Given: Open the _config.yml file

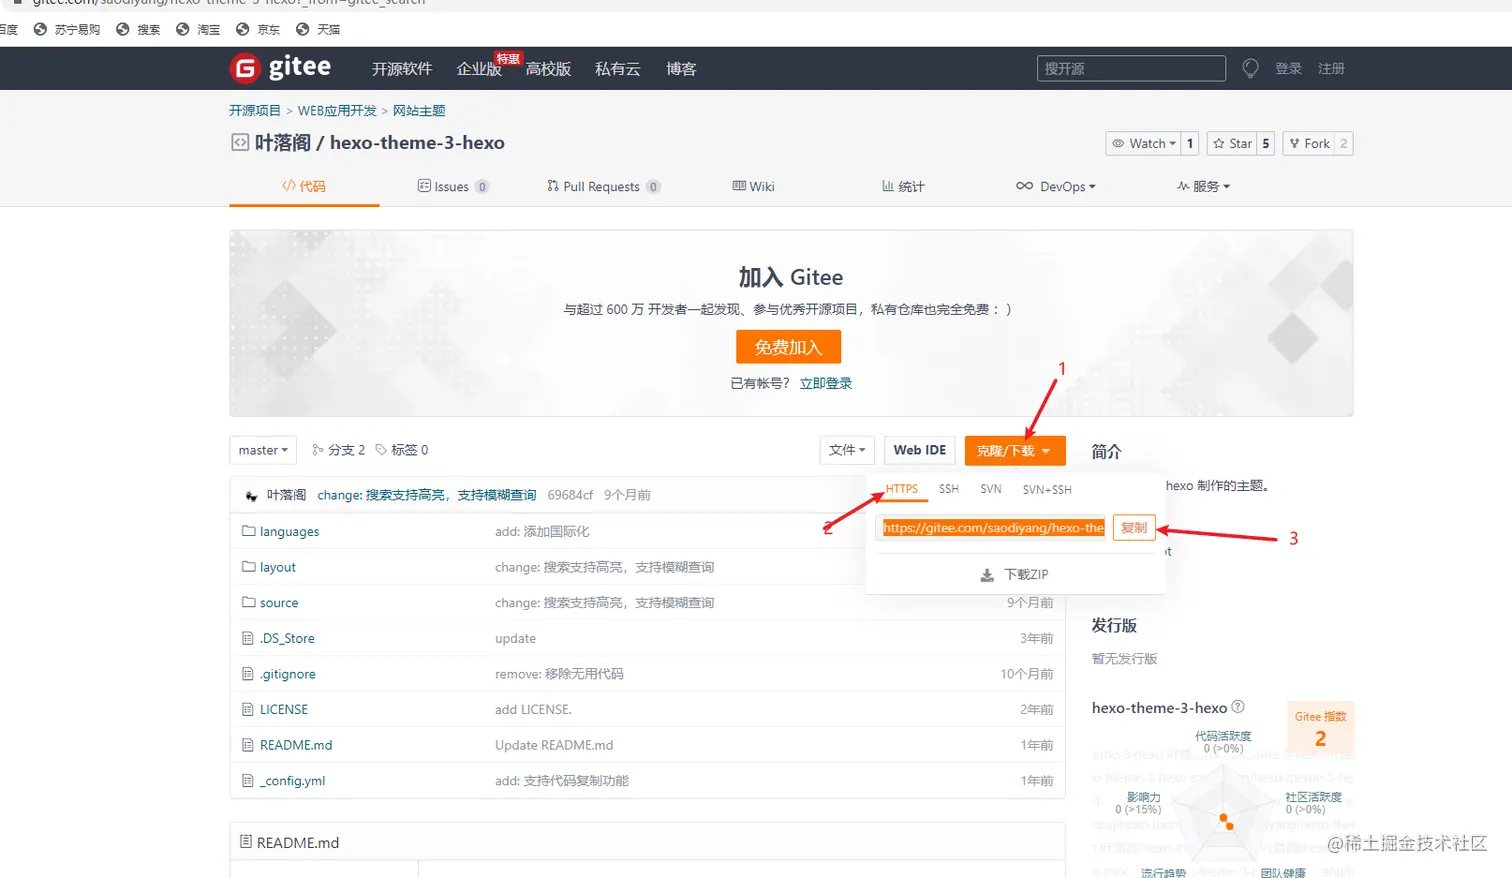Looking at the screenshot, I should pos(292,780).
